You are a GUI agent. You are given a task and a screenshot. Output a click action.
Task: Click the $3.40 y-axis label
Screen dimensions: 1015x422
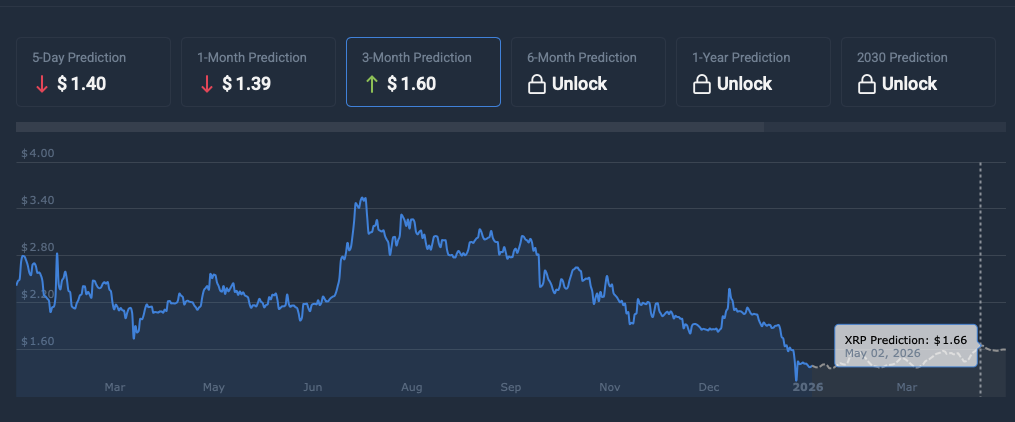[38, 201]
